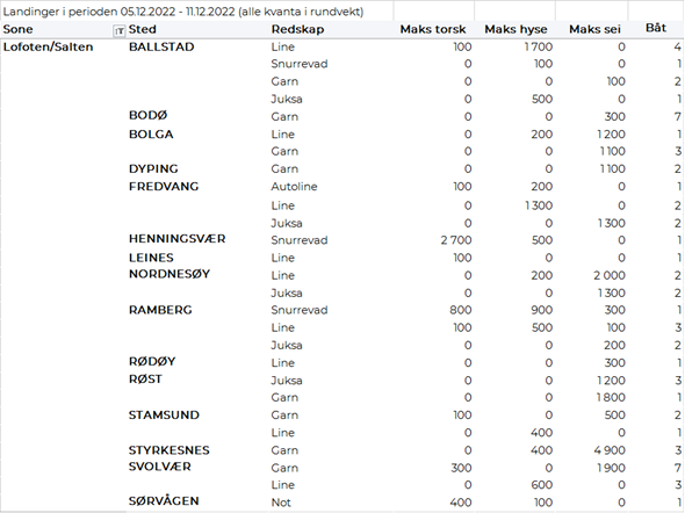Click the Maks sei column header
The image size is (684, 513).
point(592,30)
